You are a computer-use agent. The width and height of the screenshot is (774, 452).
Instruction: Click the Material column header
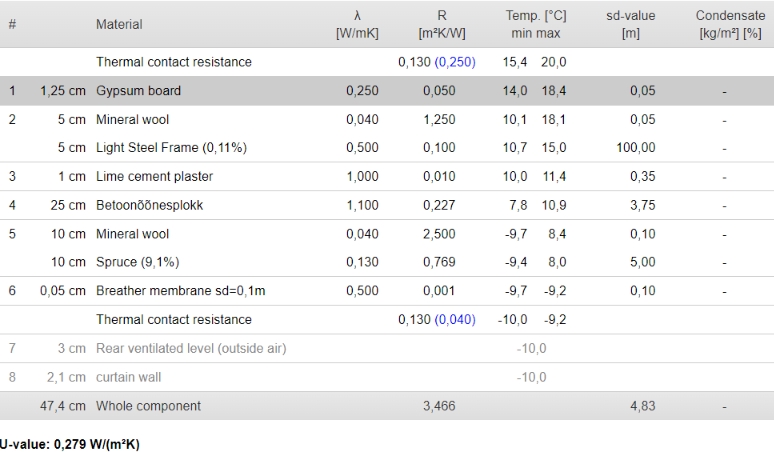(x=119, y=24)
